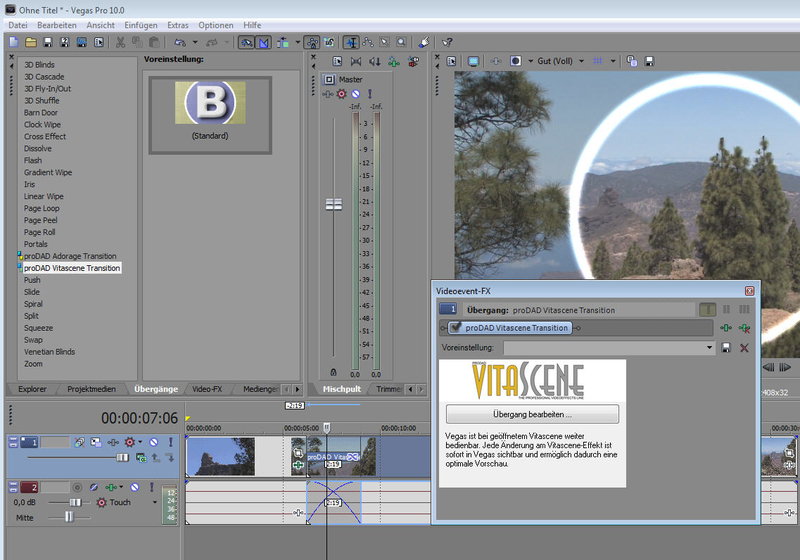The width and height of the screenshot is (800, 560).
Task: Solo the Master bus
Action: coord(370,94)
